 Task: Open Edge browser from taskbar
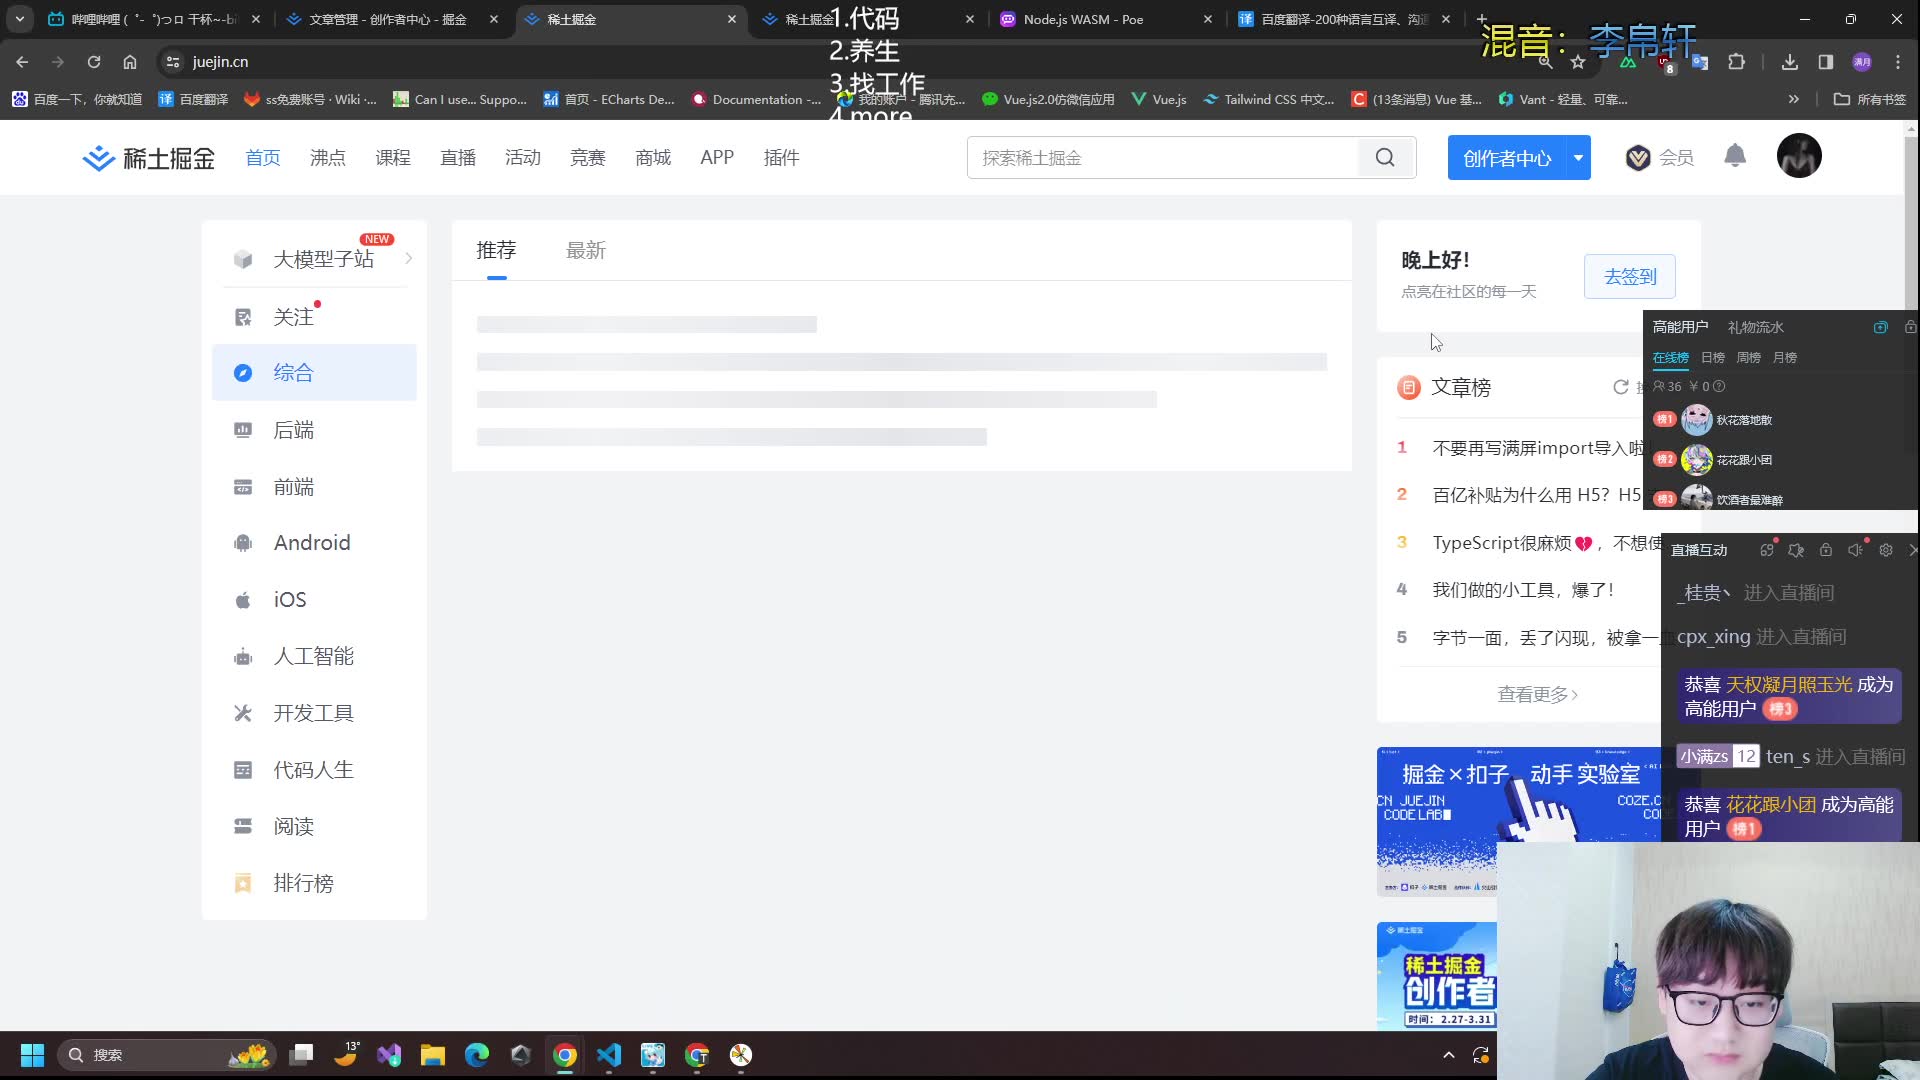[x=477, y=1055]
